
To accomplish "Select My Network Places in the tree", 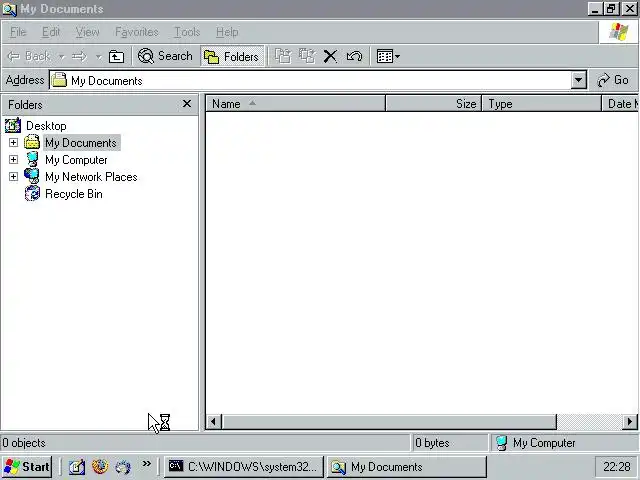I will (91, 177).
